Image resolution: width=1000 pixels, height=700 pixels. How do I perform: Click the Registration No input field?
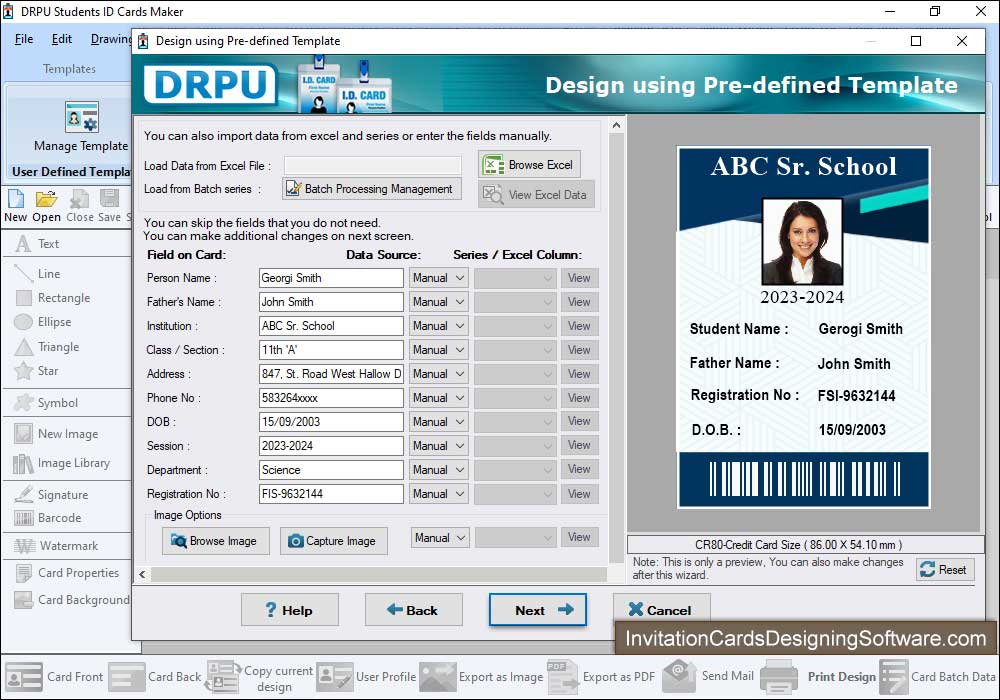pos(331,494)
